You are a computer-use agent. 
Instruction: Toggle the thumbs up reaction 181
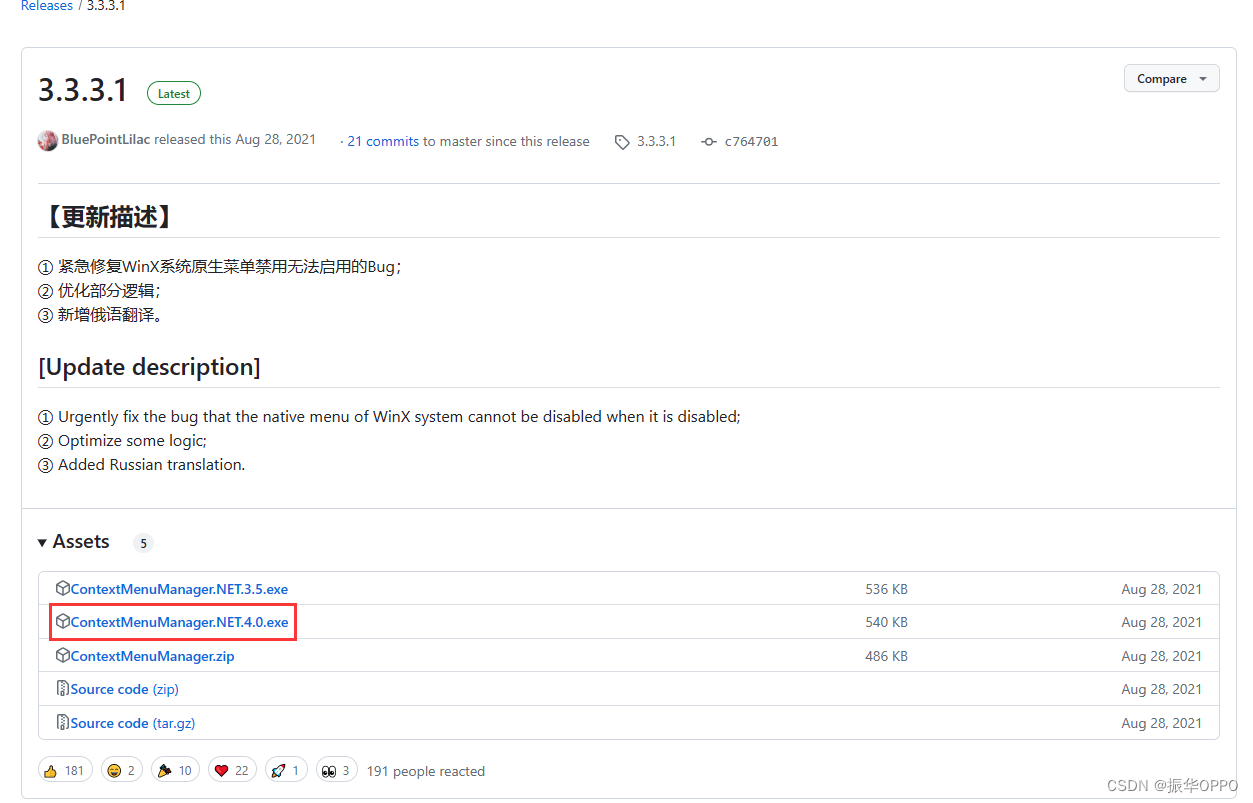[65, 771]
